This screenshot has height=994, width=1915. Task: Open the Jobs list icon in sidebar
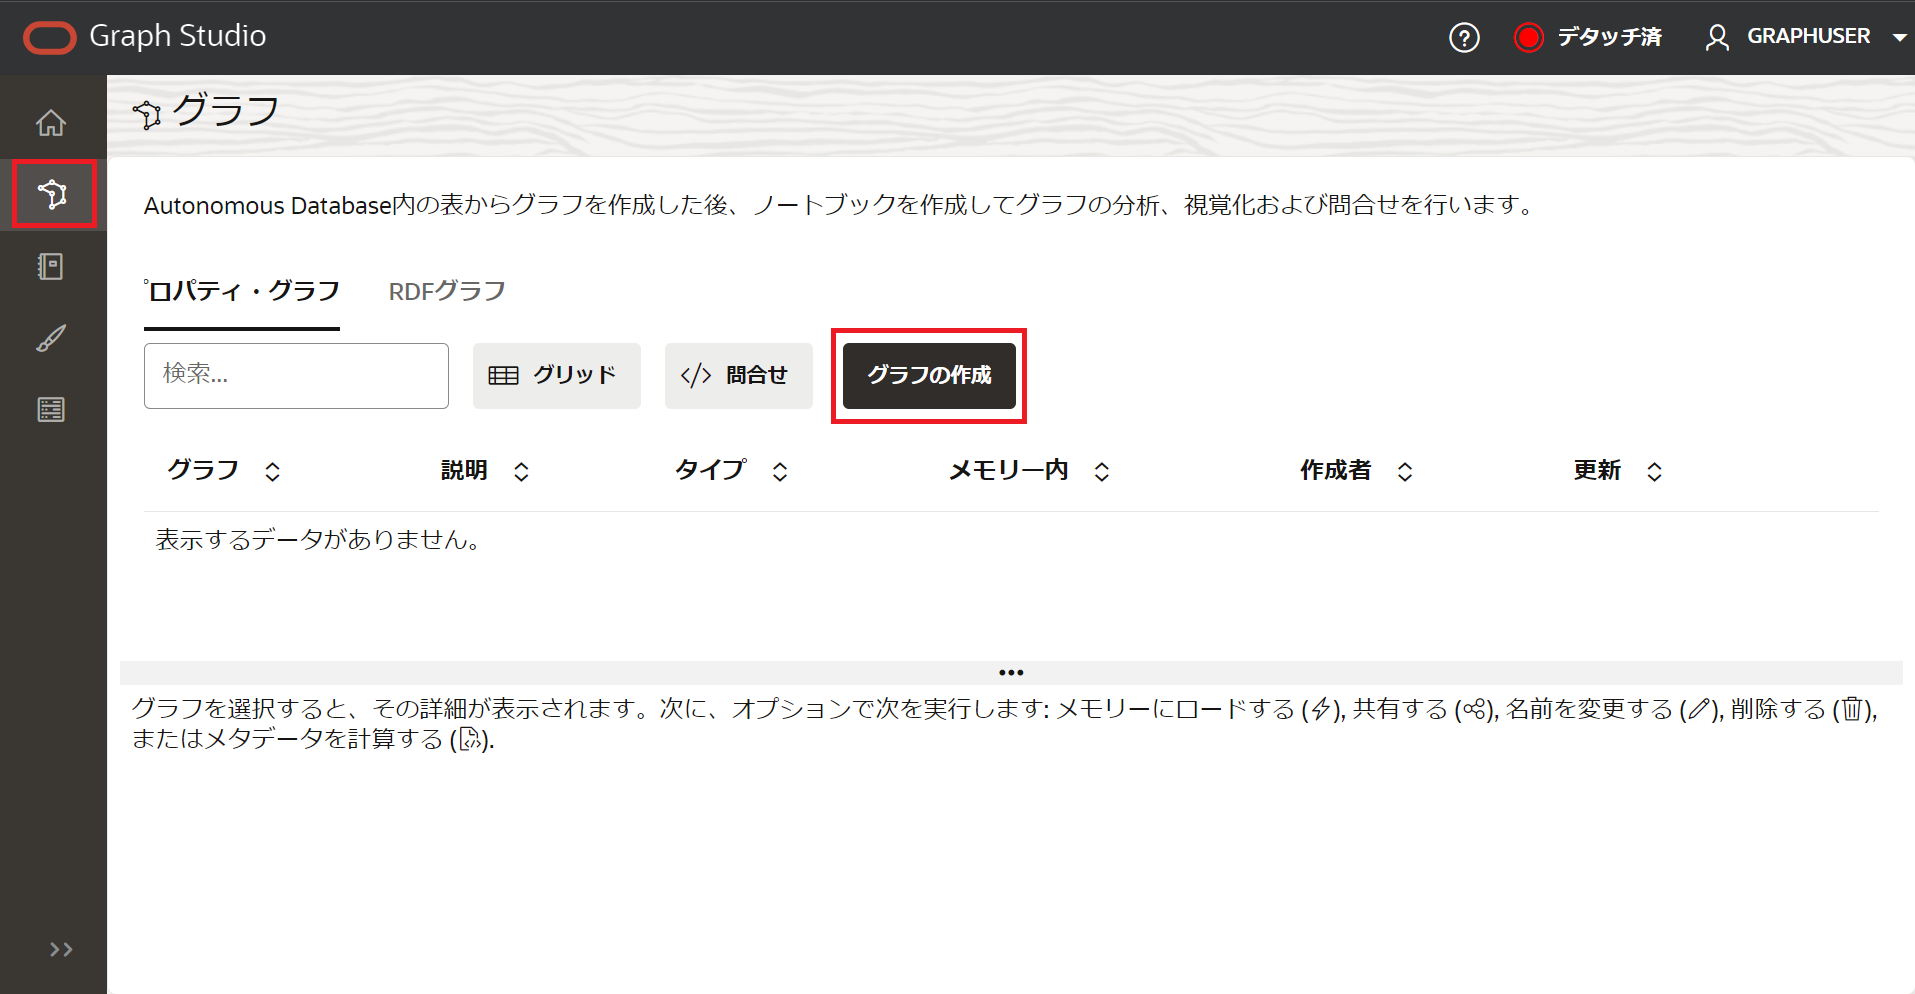point(50,410)
